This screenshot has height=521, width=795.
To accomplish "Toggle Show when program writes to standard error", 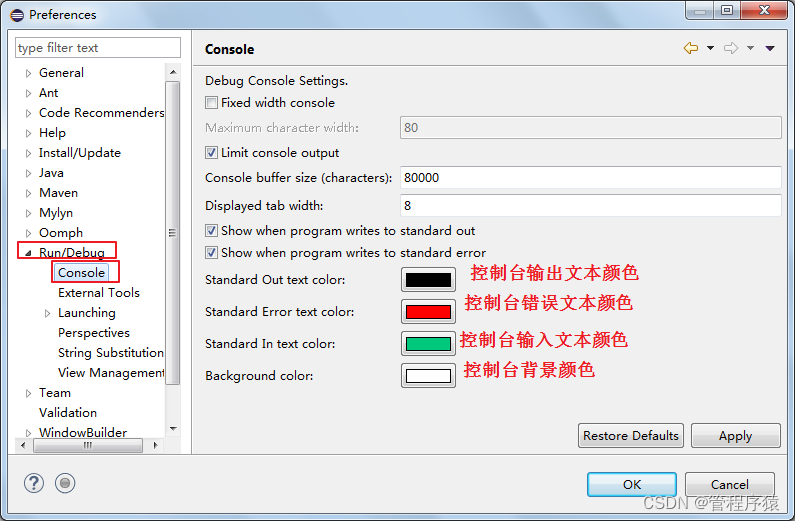I will pos(211,252).
